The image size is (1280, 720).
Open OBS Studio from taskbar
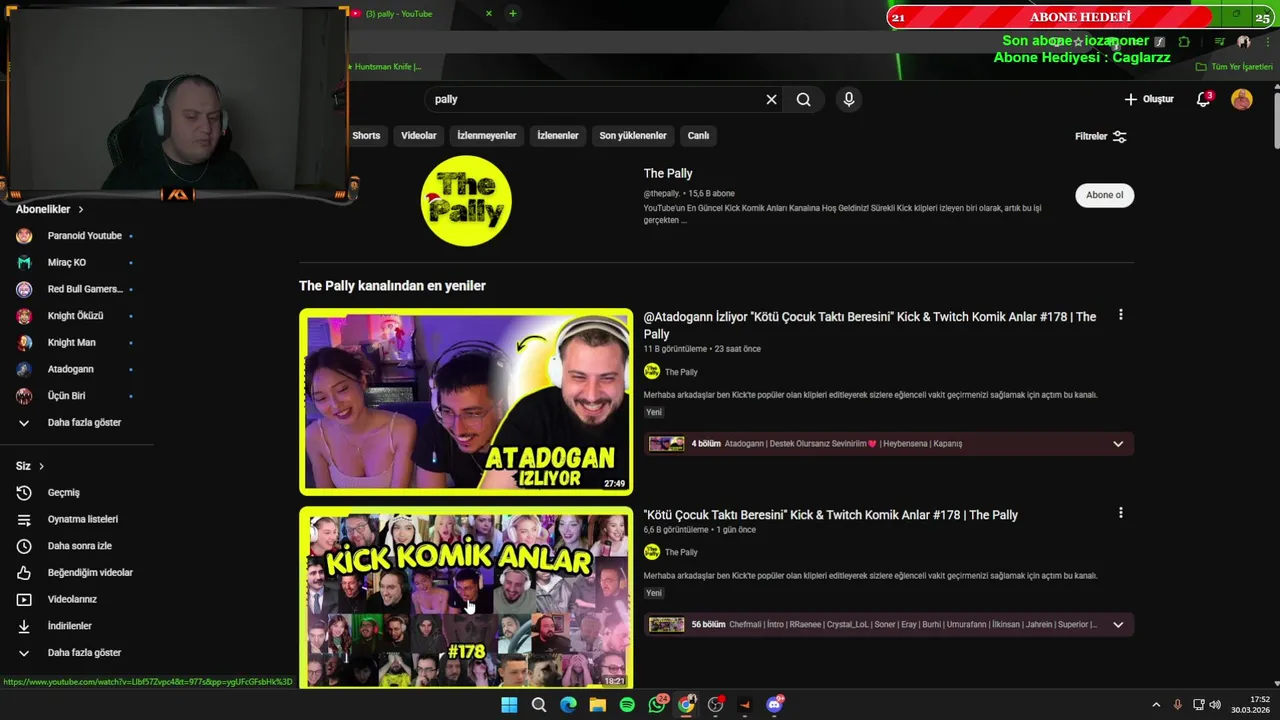click(715, 705)
